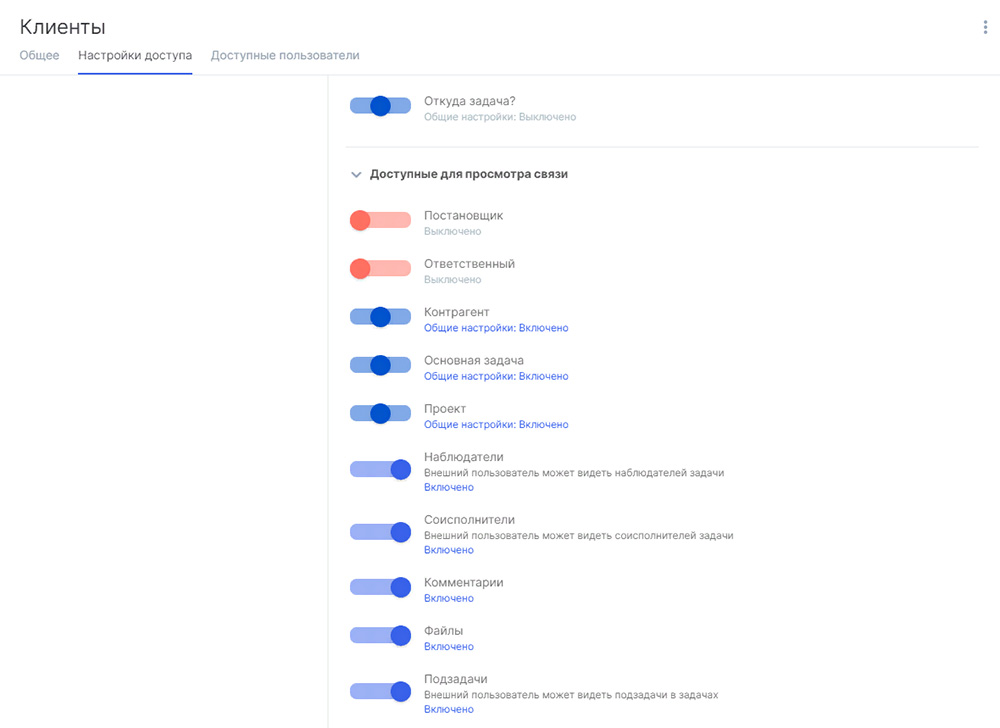This screenshot has height=728, width=1000.
Task: Open the three-dot options menu
Action: coord(985,28)
